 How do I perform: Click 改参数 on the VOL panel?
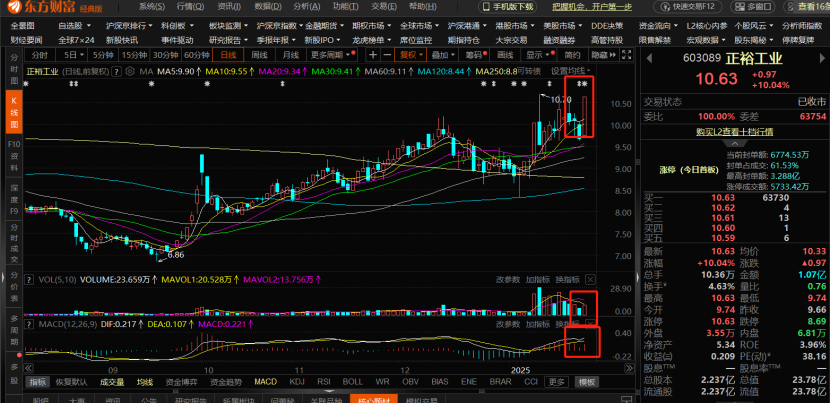point(506,279)
